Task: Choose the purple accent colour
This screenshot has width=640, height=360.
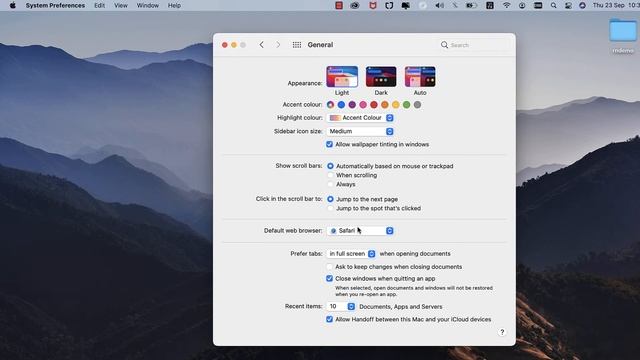Action: pyautogui.click(x=352, y=105)
